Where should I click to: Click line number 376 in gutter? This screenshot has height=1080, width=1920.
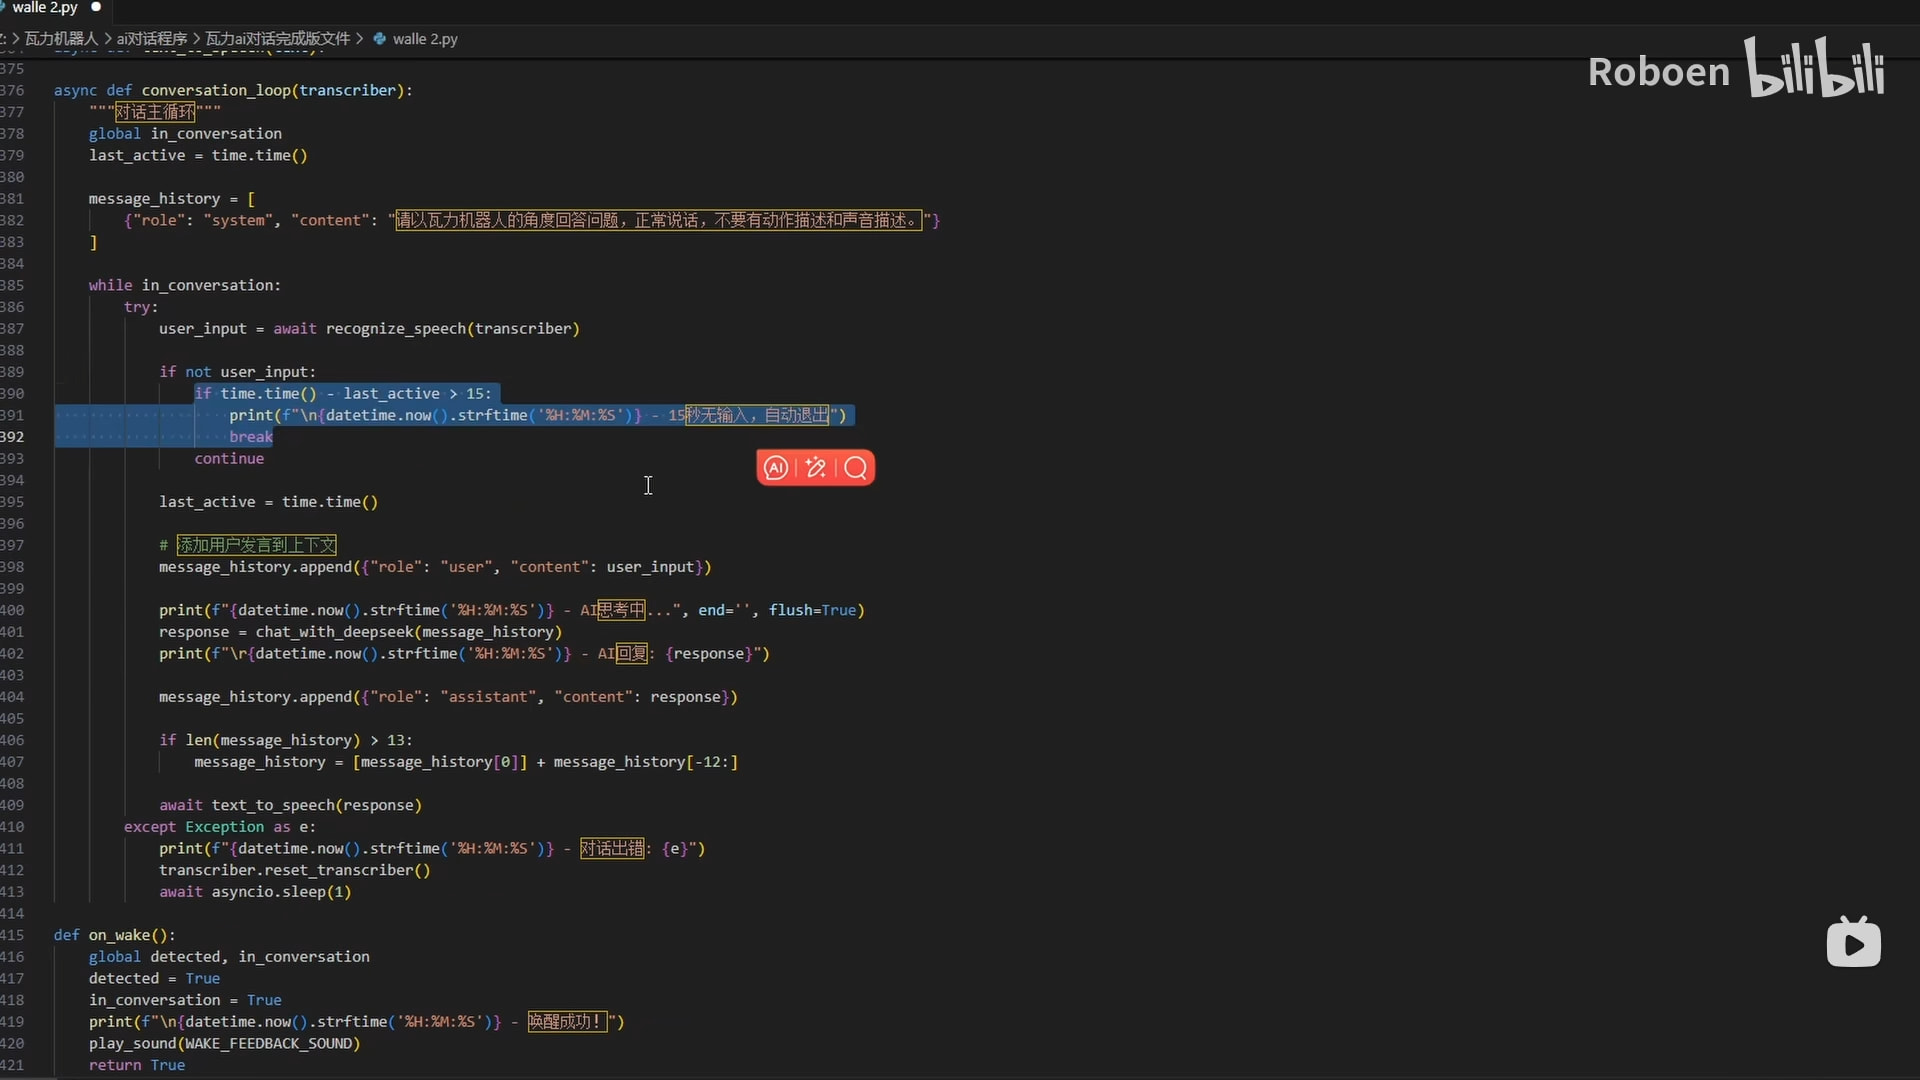tap(12, 90)
